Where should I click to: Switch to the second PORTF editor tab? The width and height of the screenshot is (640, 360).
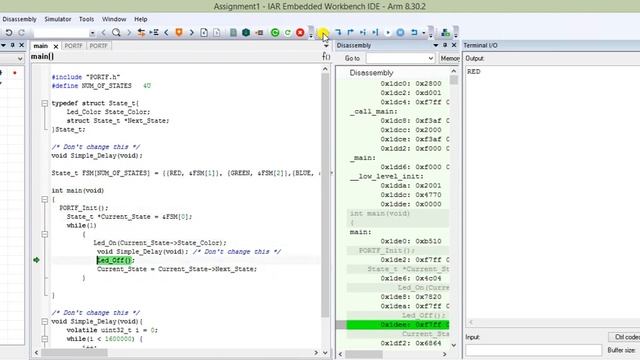click(x=98, y=46)
